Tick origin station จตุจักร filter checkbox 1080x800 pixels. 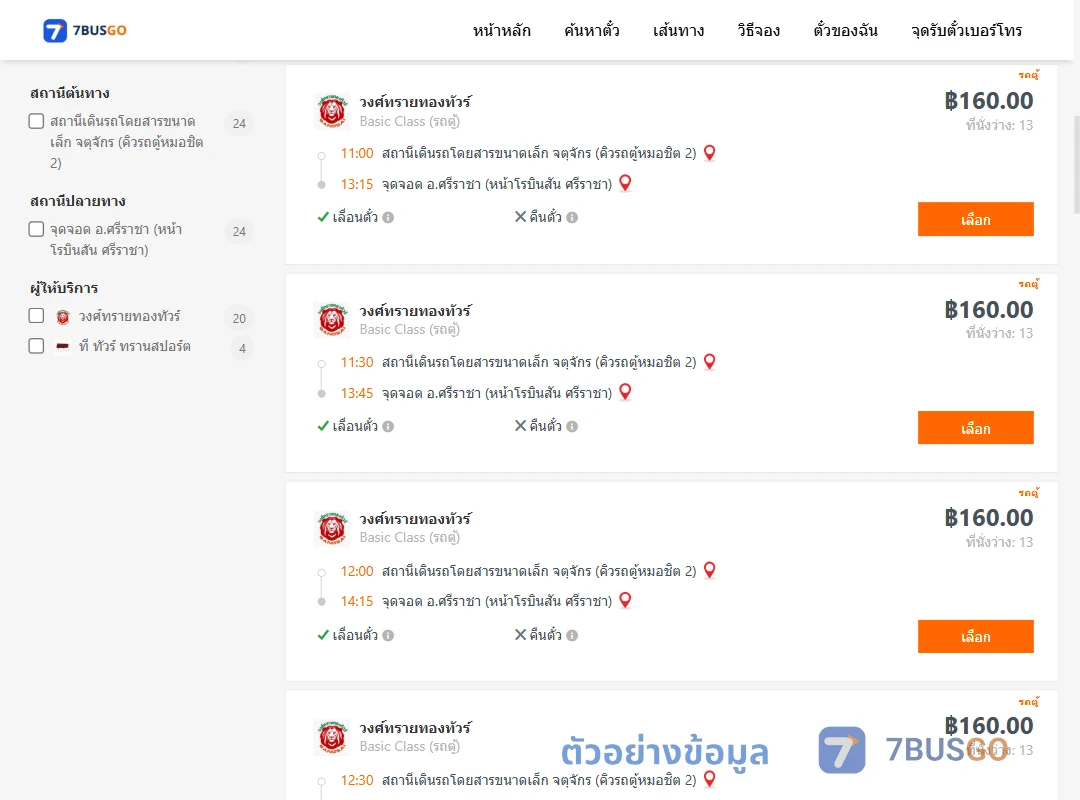pyautogui.click(x=37, y=121)
